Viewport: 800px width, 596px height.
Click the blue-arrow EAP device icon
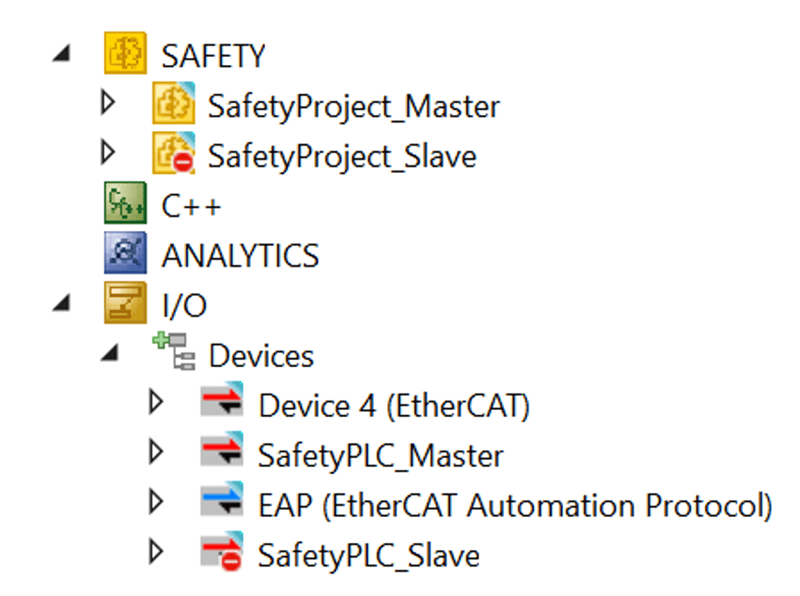tap(221, 501)
